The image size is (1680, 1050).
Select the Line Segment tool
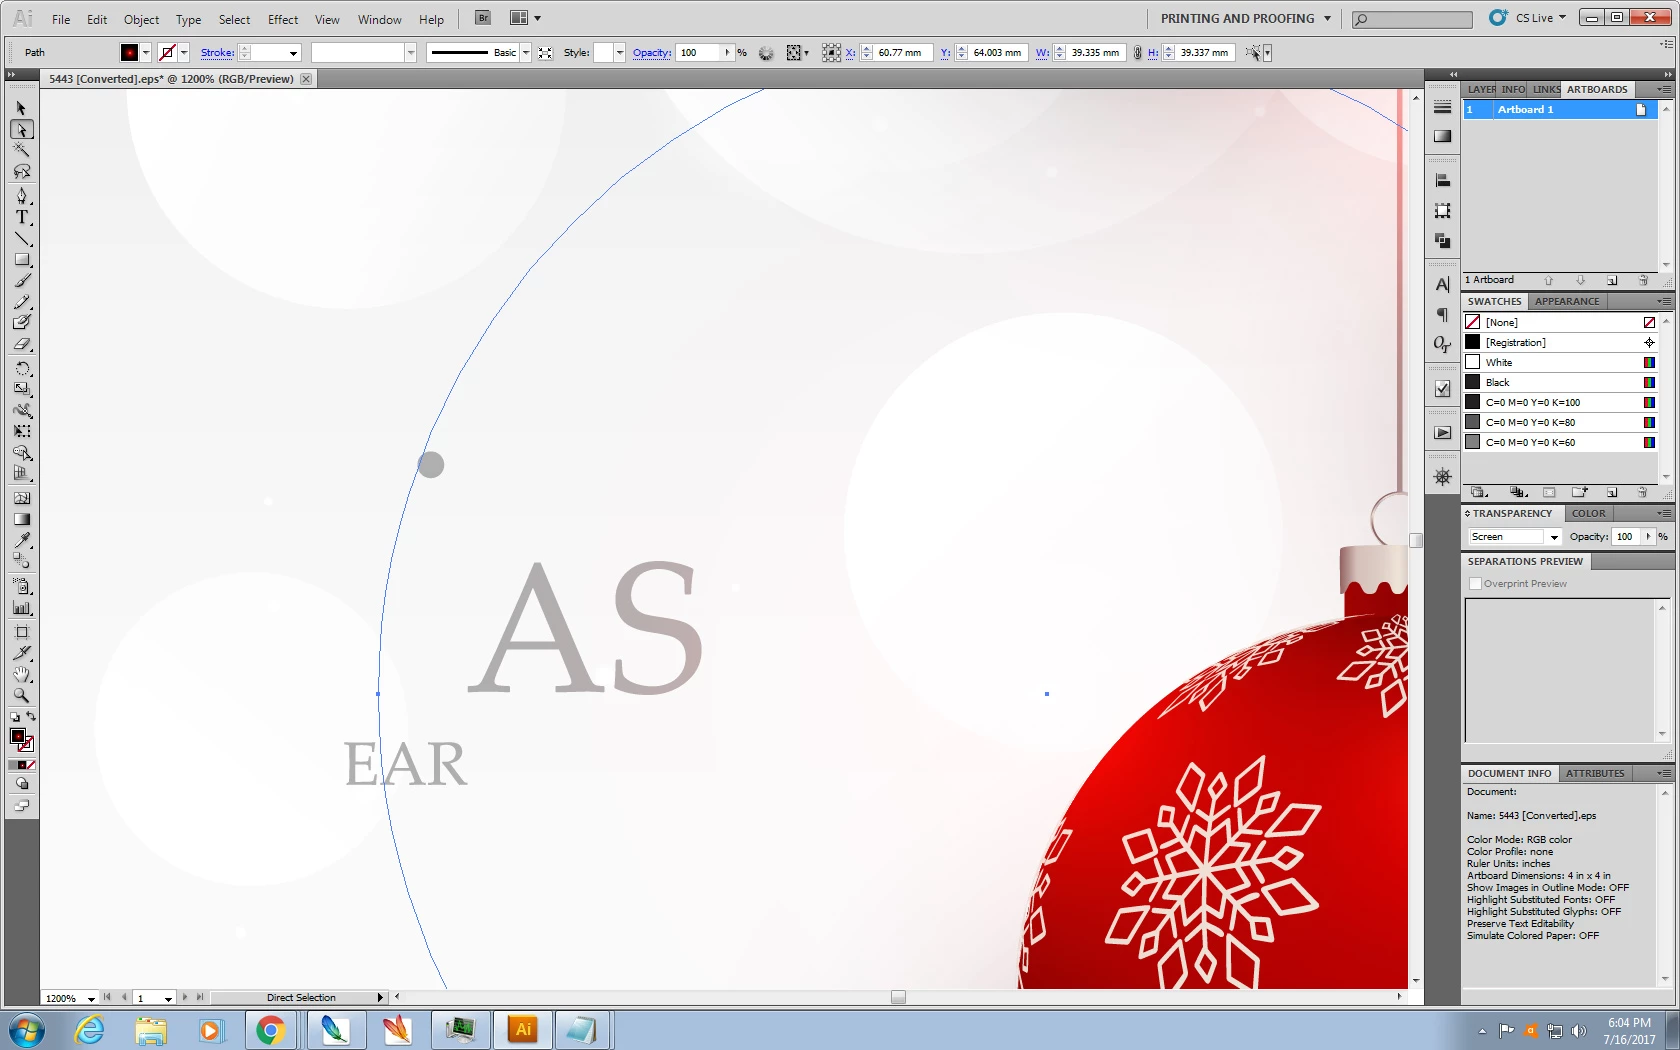(x=21, y=238)
